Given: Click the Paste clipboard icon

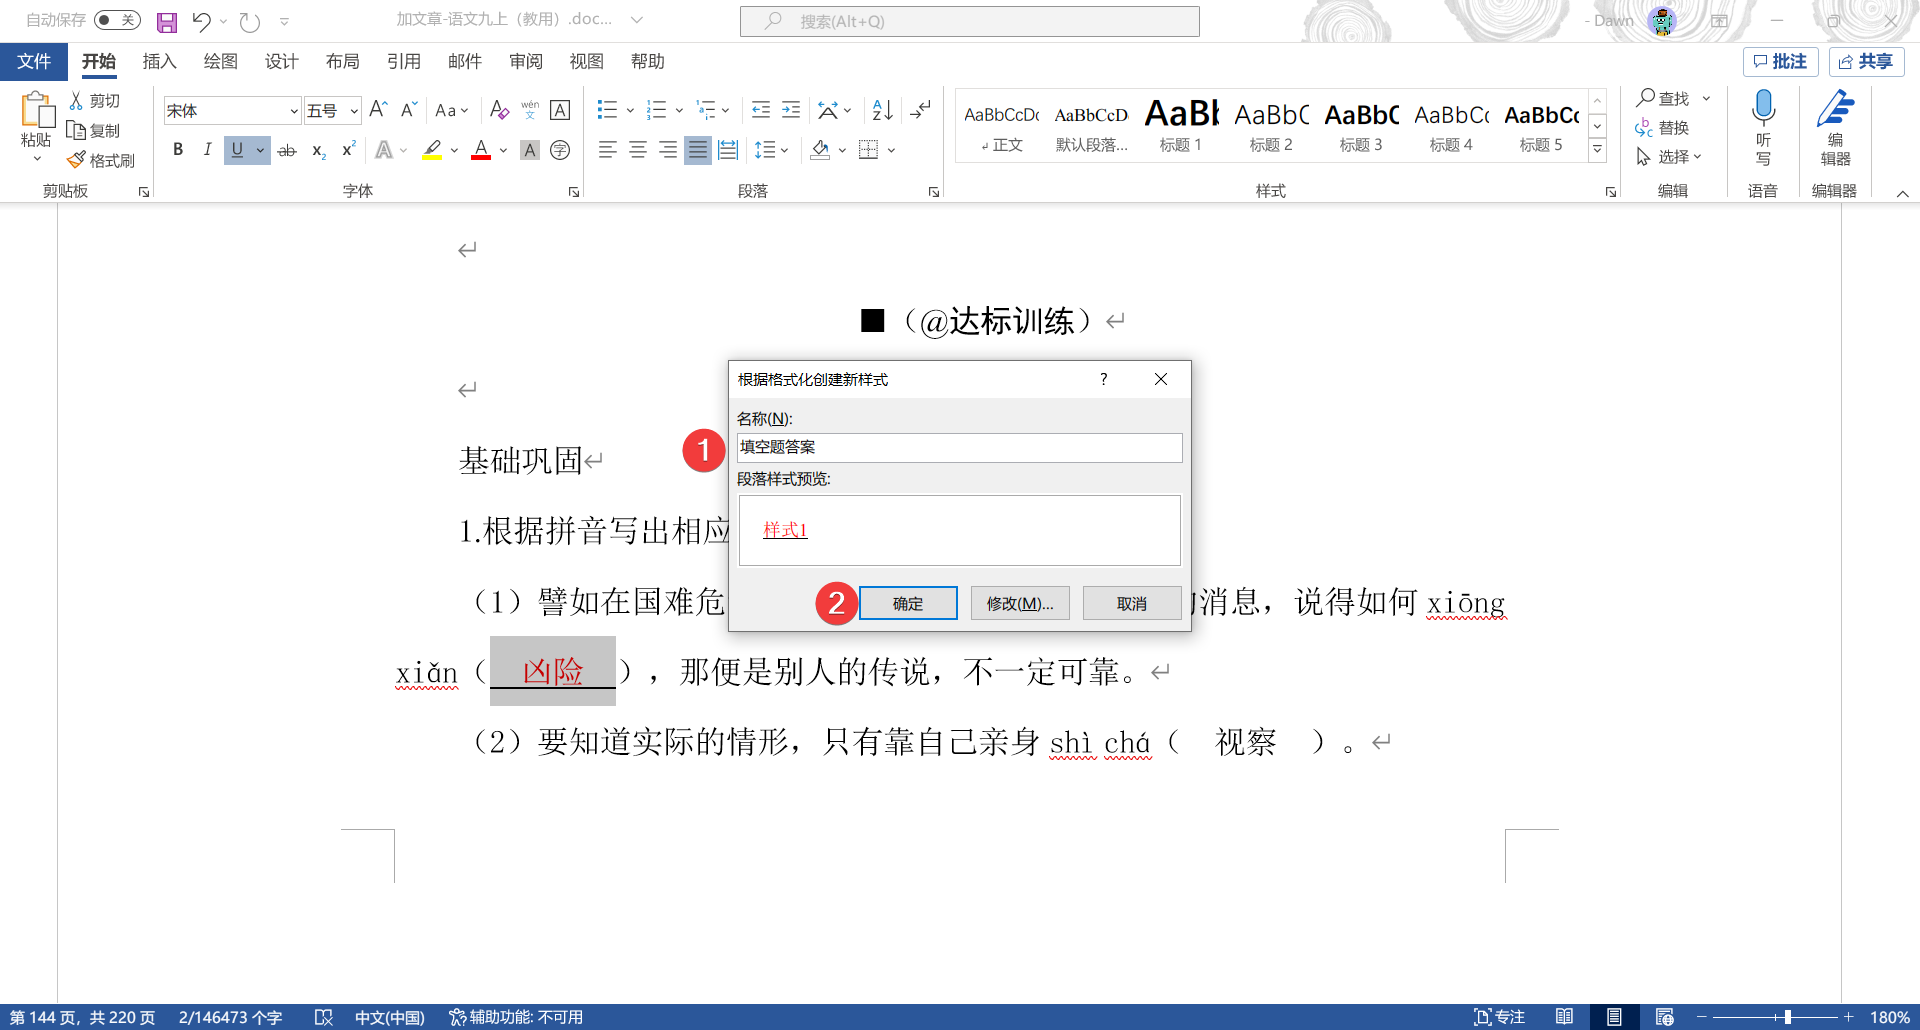Looking at the screenshot, I should (x=37, y=112).
